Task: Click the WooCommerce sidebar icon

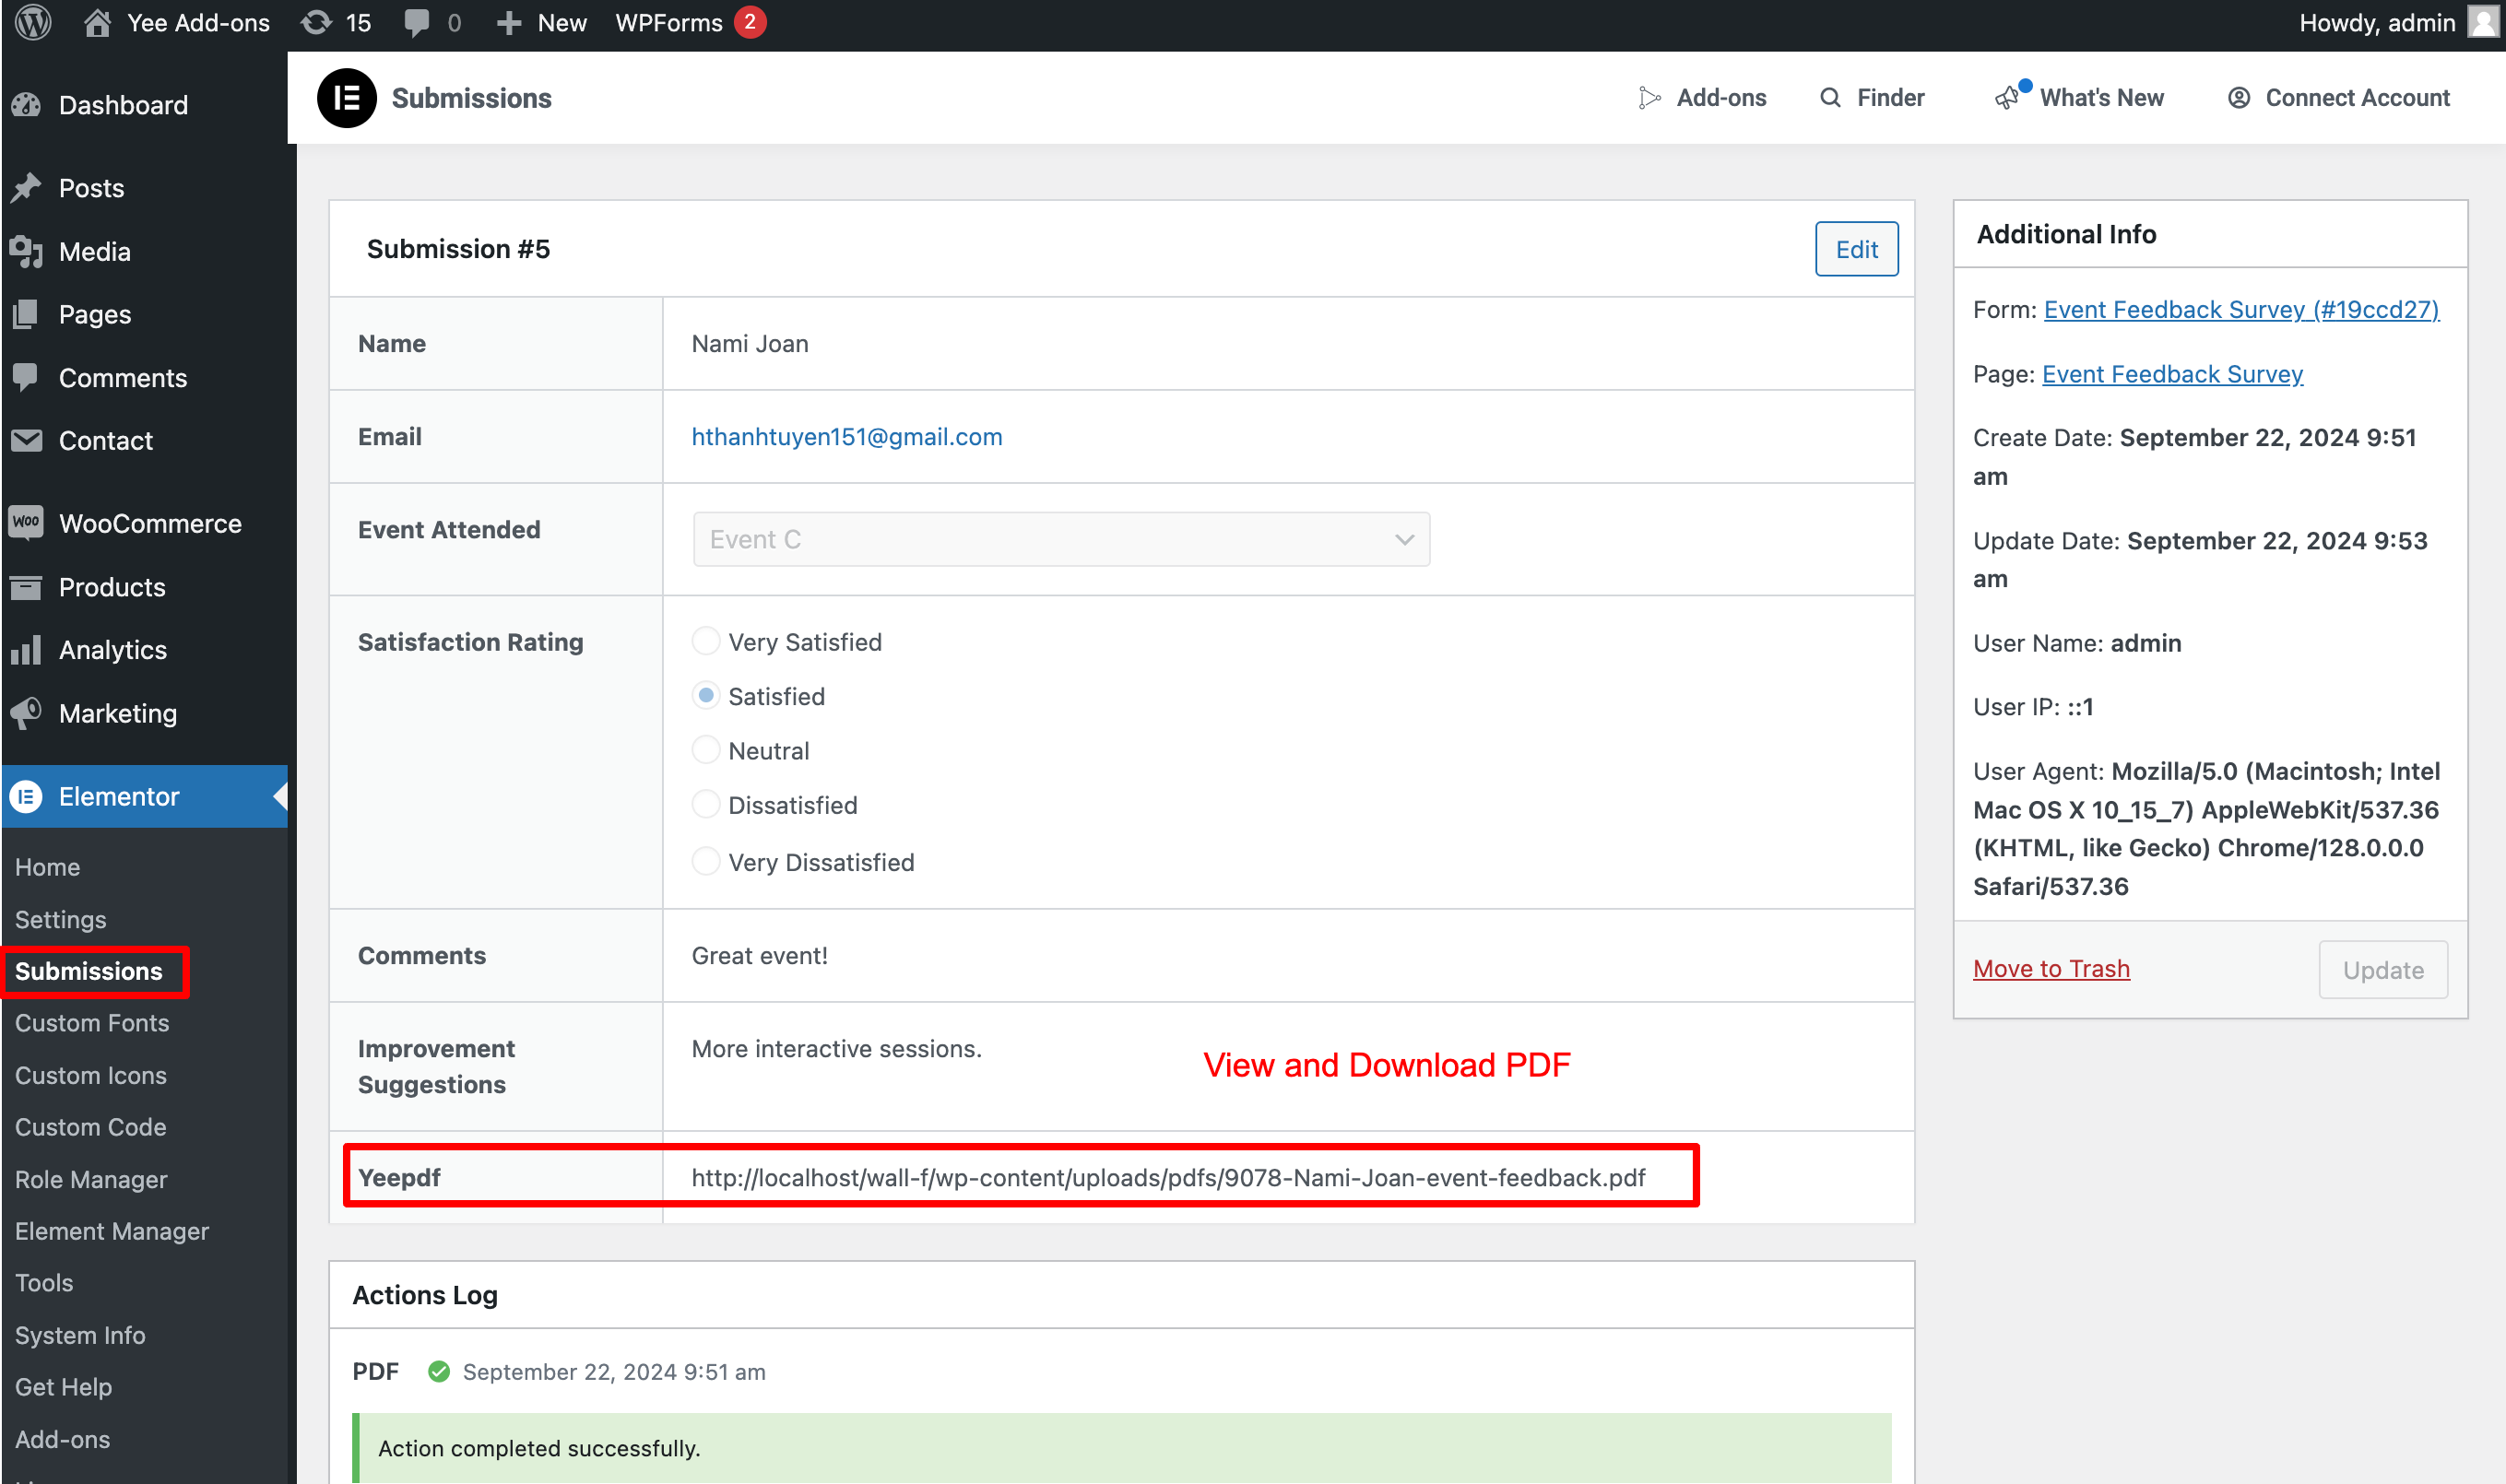Action: tap(27, 522)
